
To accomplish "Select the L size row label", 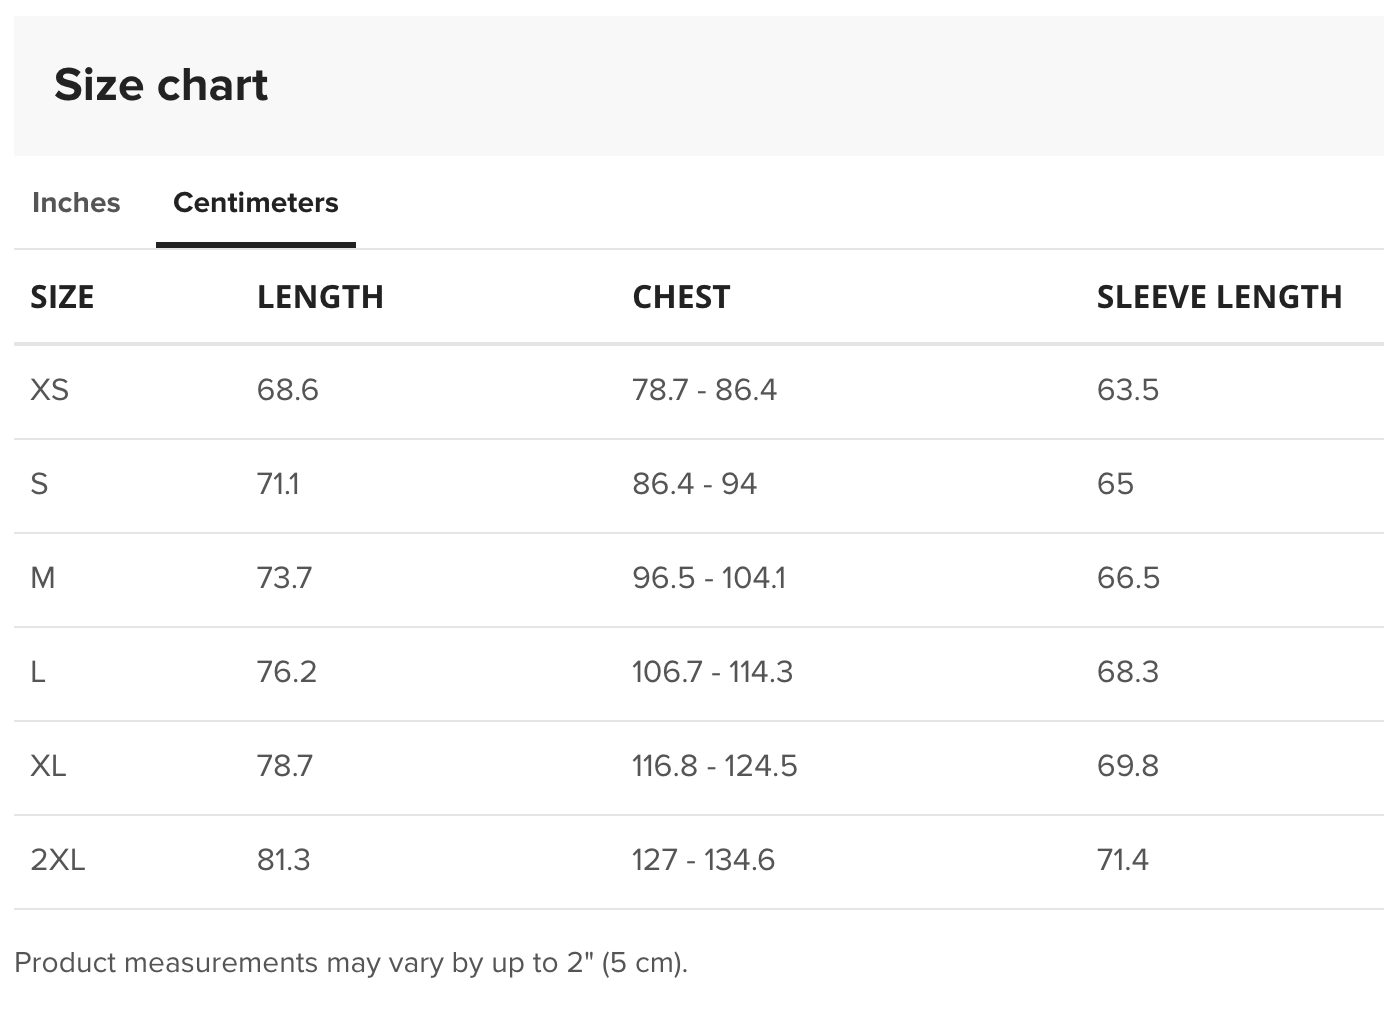I will click(38, 672).
